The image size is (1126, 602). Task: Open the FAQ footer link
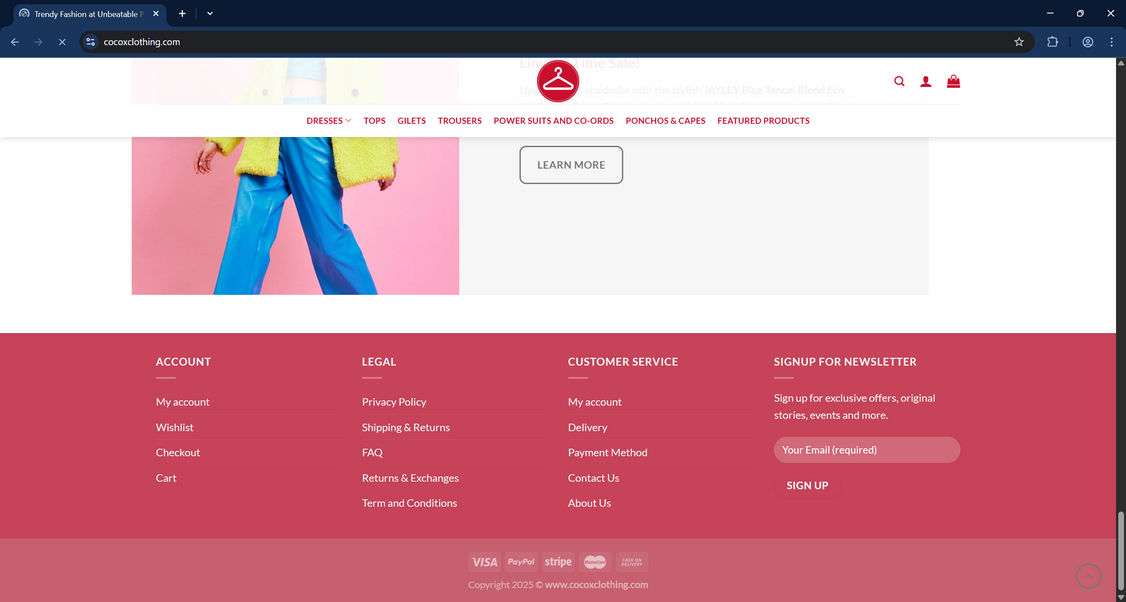tap(372, 452)
